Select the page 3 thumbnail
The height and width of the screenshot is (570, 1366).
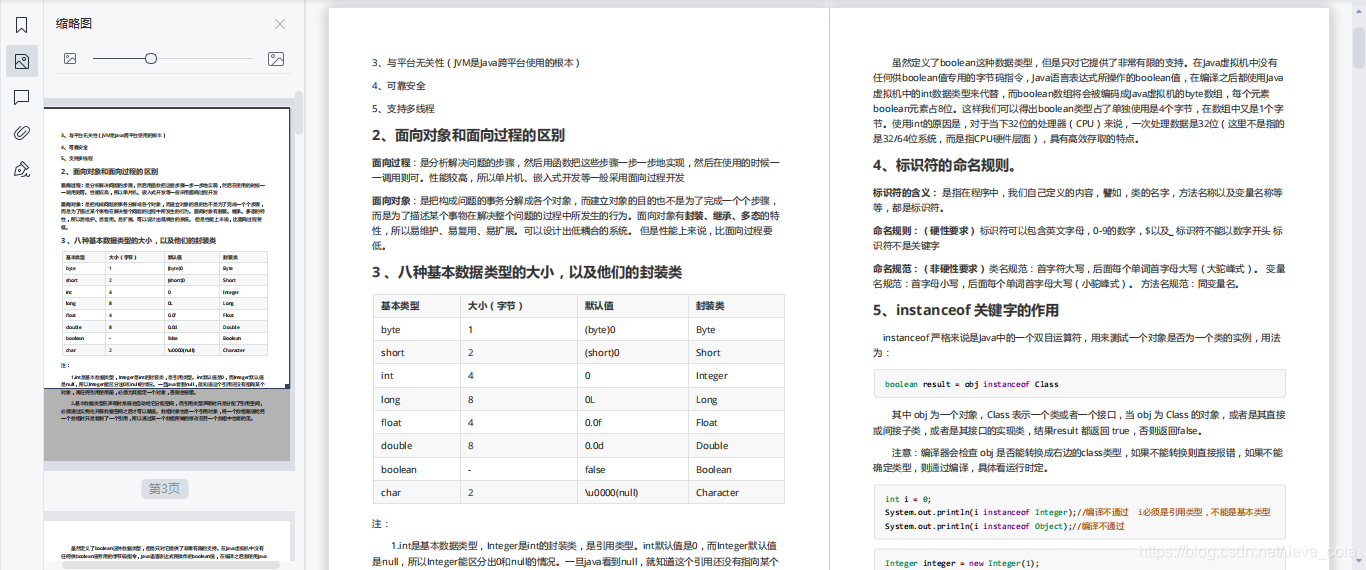[167, 284]
